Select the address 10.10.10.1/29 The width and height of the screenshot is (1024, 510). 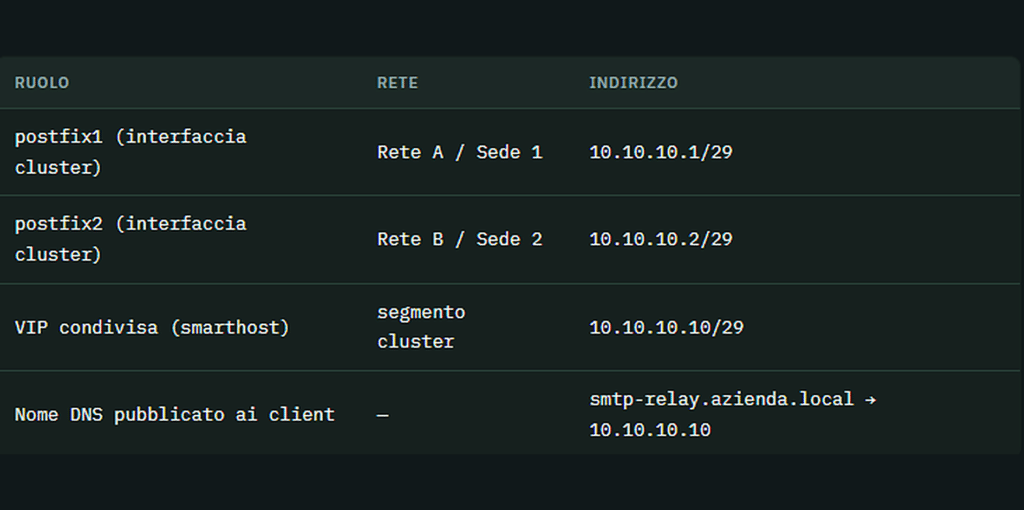coord(661,152)
